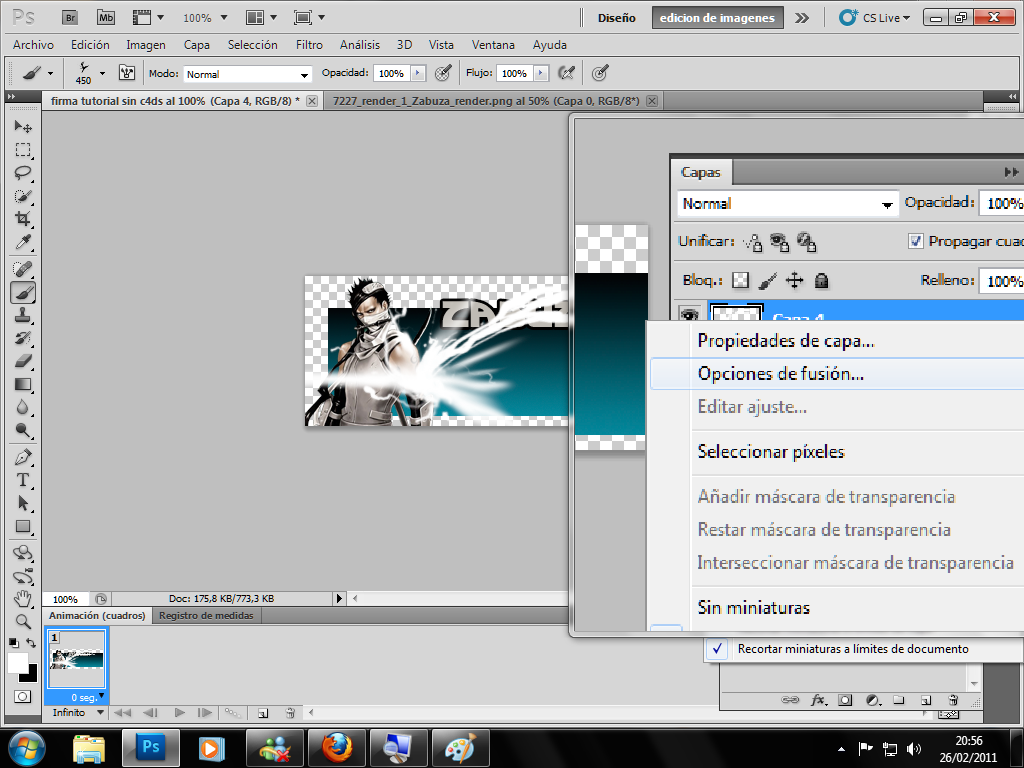Viewport: 1024px width, 768px height.
Task: Select the Hand tool
Action: (x=23, y=598)
